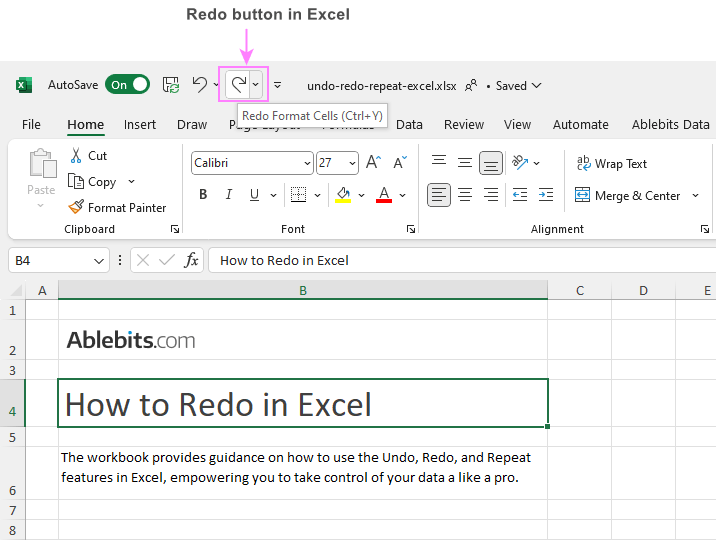Turn off the AutoSave switch
The image size is (716, 540).
coord(127,85)
